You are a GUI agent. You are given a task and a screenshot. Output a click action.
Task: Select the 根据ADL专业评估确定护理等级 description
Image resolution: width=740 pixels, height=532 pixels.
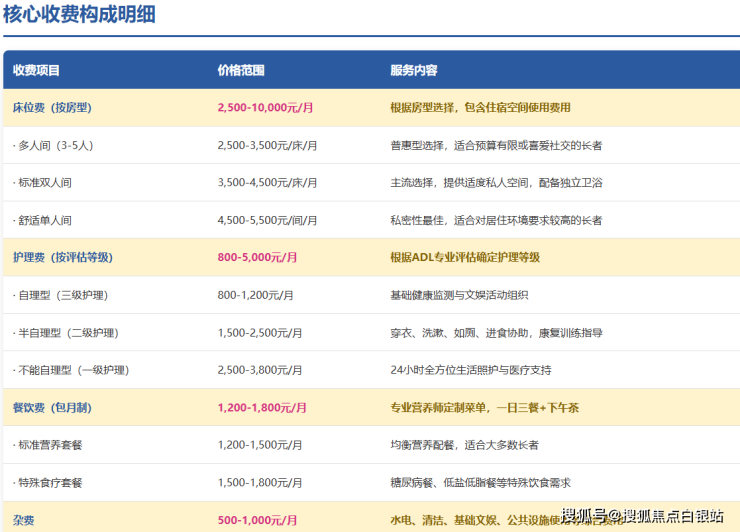[x=465, y=257]
